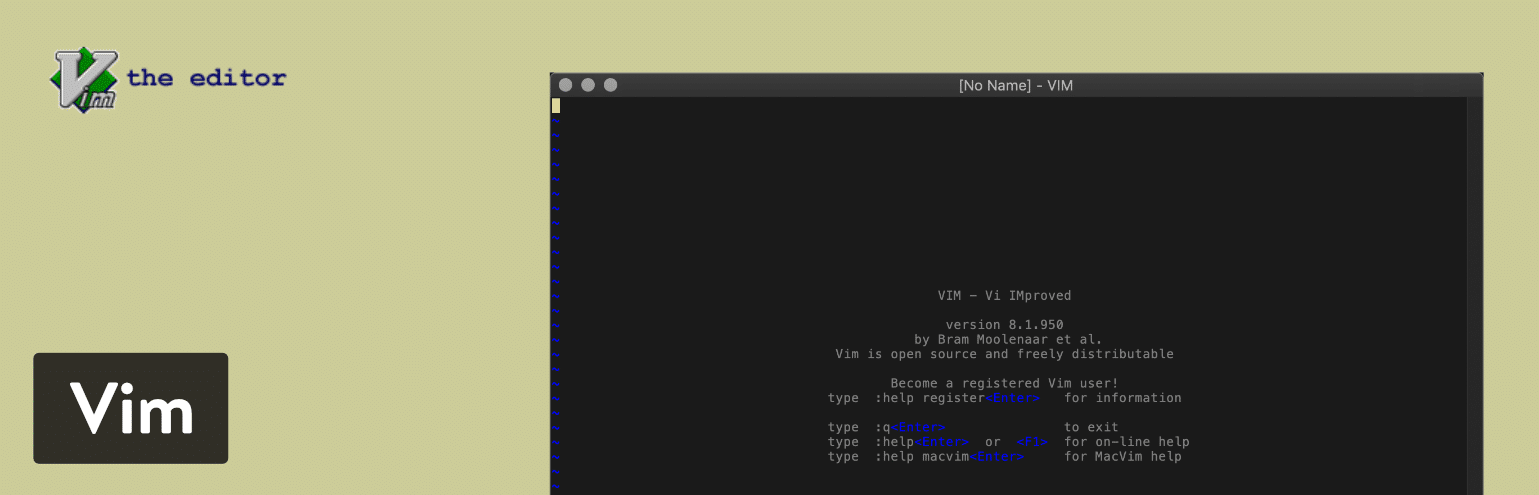This screenshot has height=495, width=1539.
Task: Close the MacVim window
Action: [565, 85]
